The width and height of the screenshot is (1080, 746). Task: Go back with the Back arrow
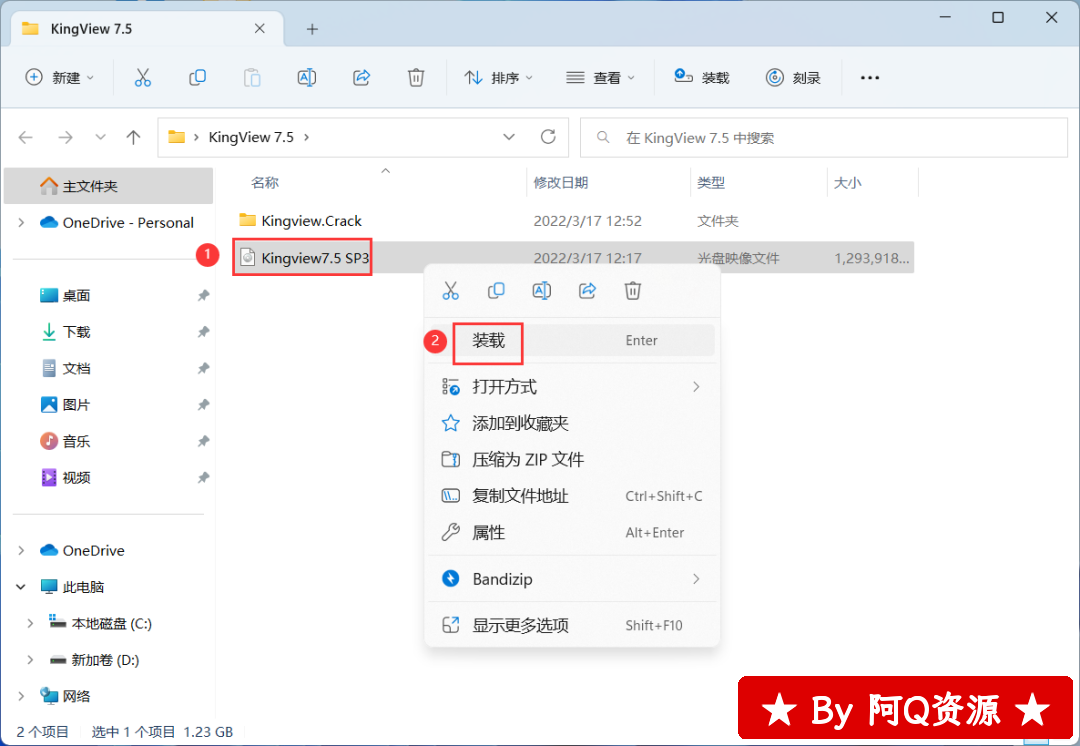pos(25,138)
